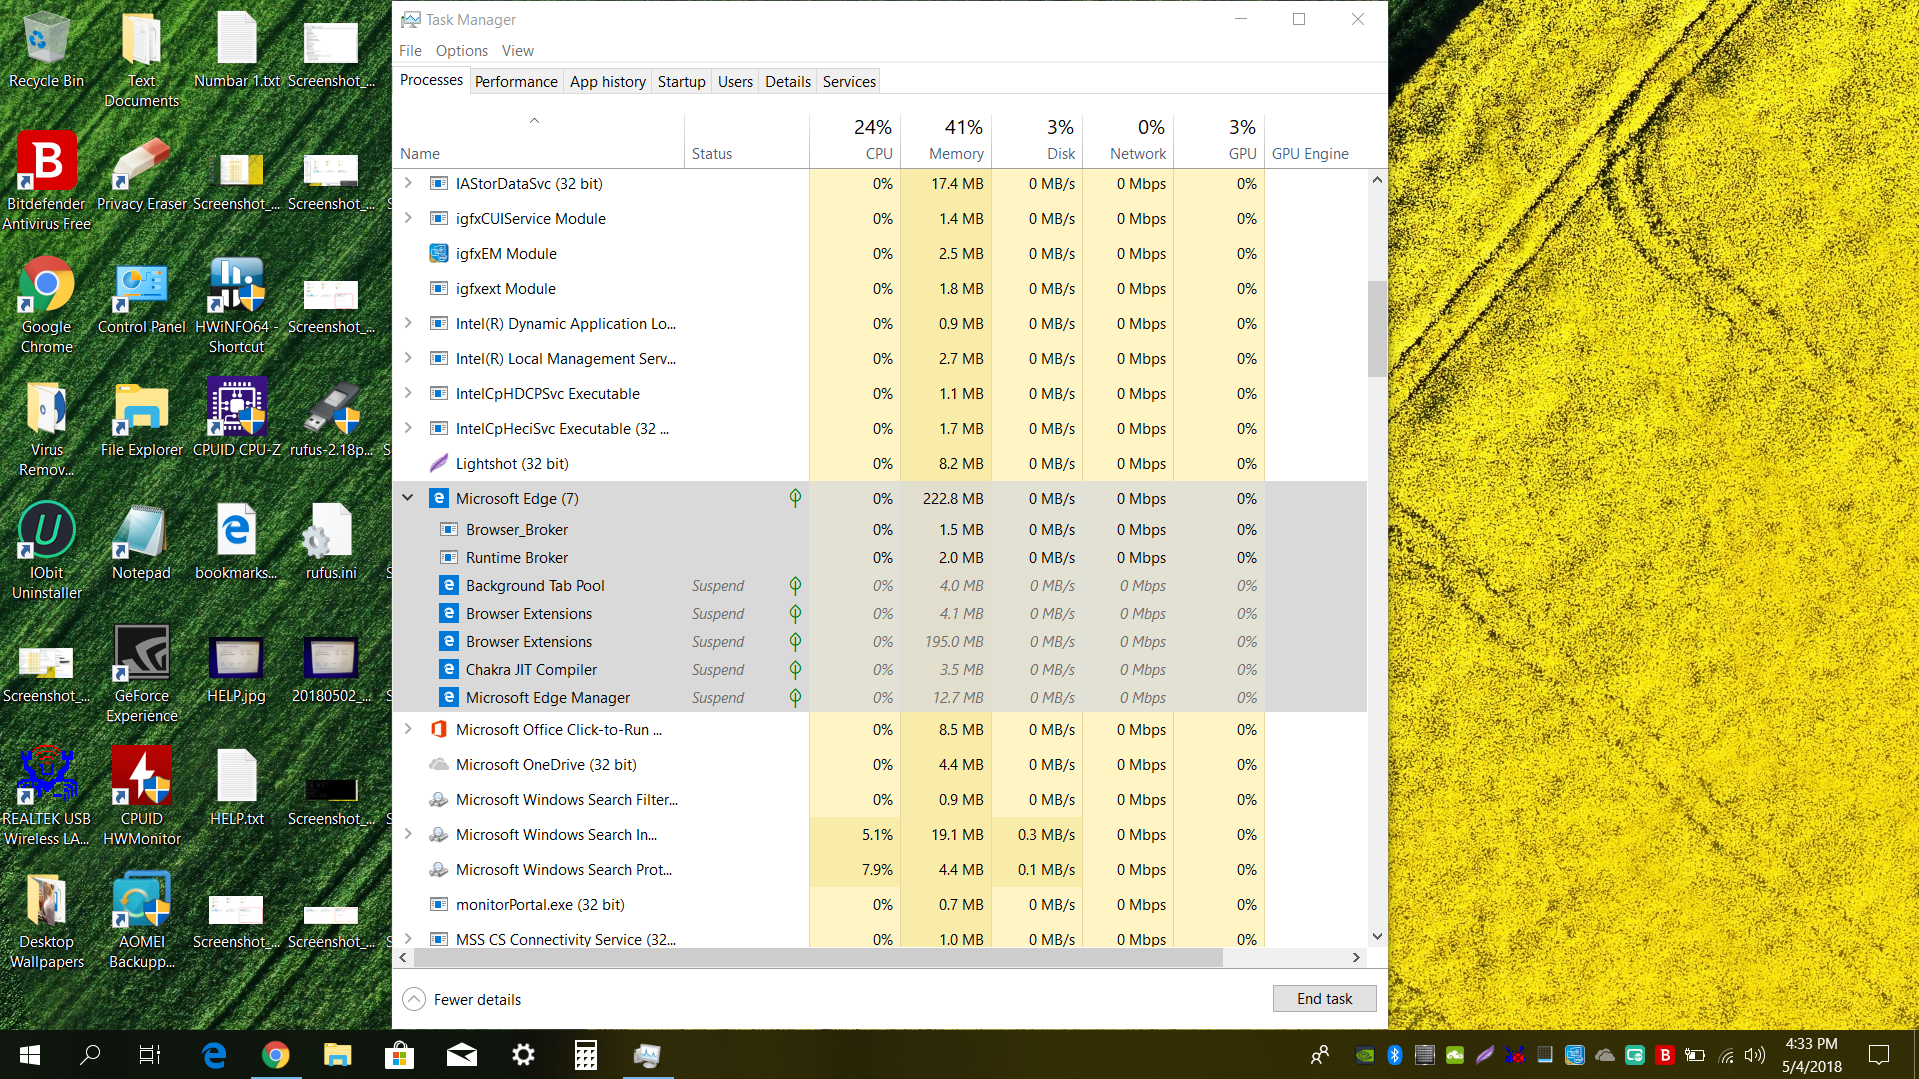This screenshot has width=1919, height=1079.
Task: Sort processes by Memory column header
Action: click(x=955, y=153)
